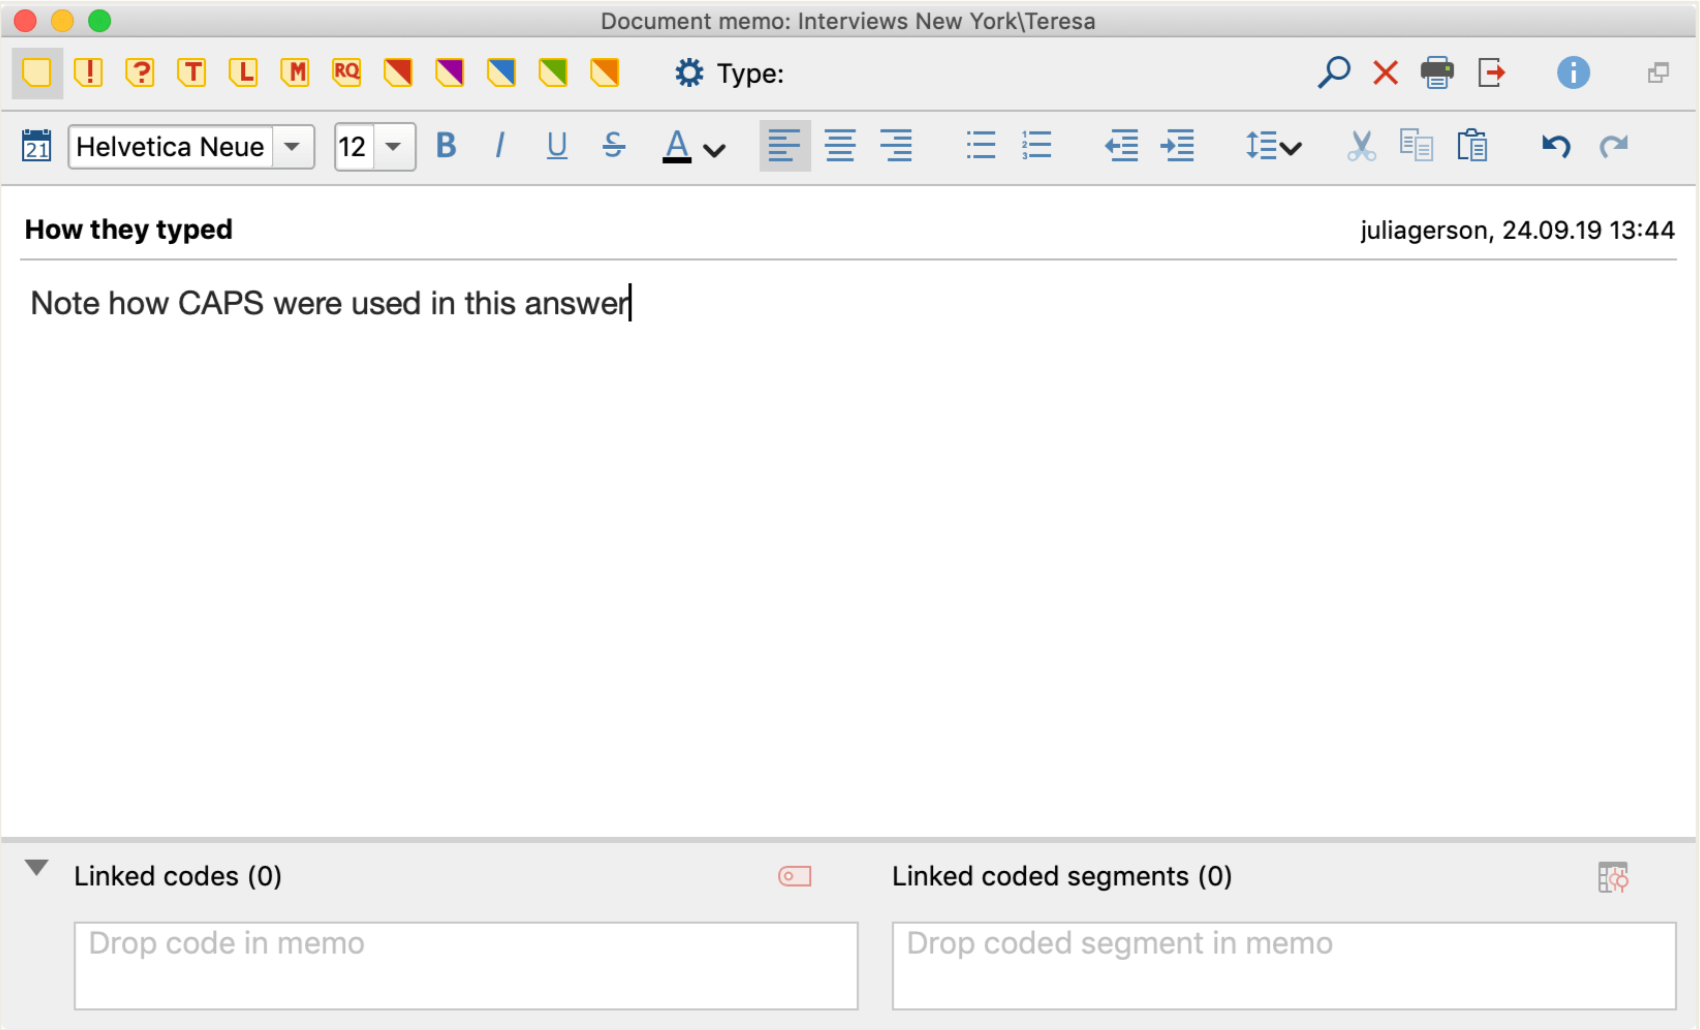Select the RQ memo type icon
The height and width of the screenshot is (1030, 1700).
tap(347, 72)
